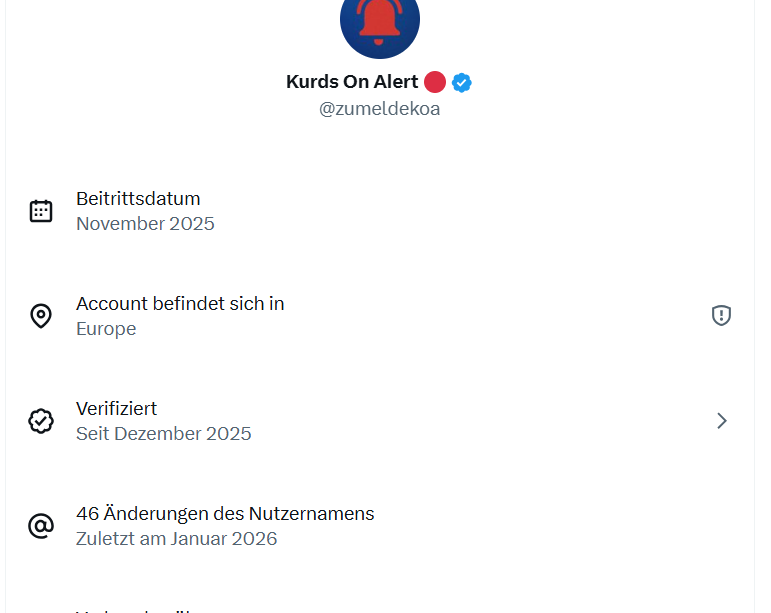
Task: Click the 'Account befindet sich in' label
Action: pyautogui.click(x=180, y=303)
